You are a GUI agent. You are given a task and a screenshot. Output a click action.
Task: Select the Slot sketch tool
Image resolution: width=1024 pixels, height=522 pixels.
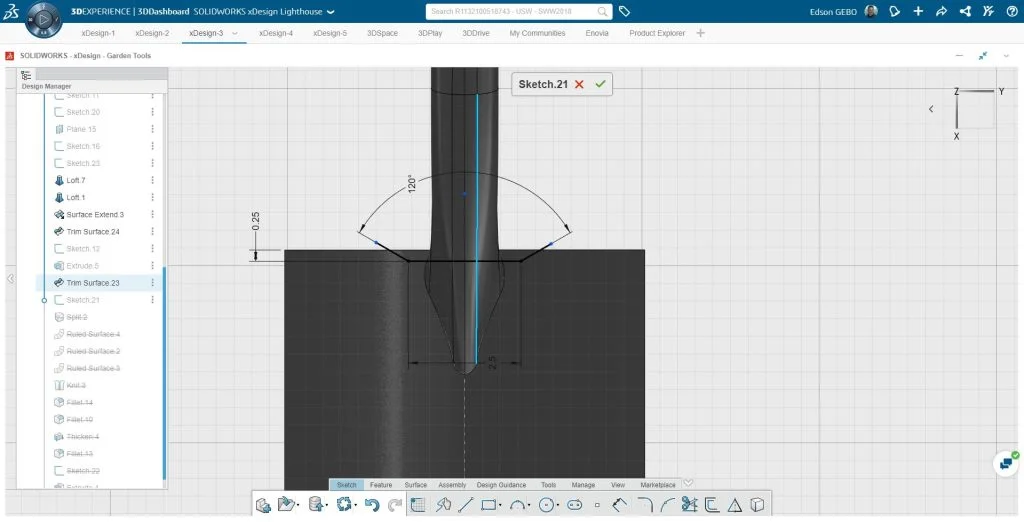coord(574,505)
